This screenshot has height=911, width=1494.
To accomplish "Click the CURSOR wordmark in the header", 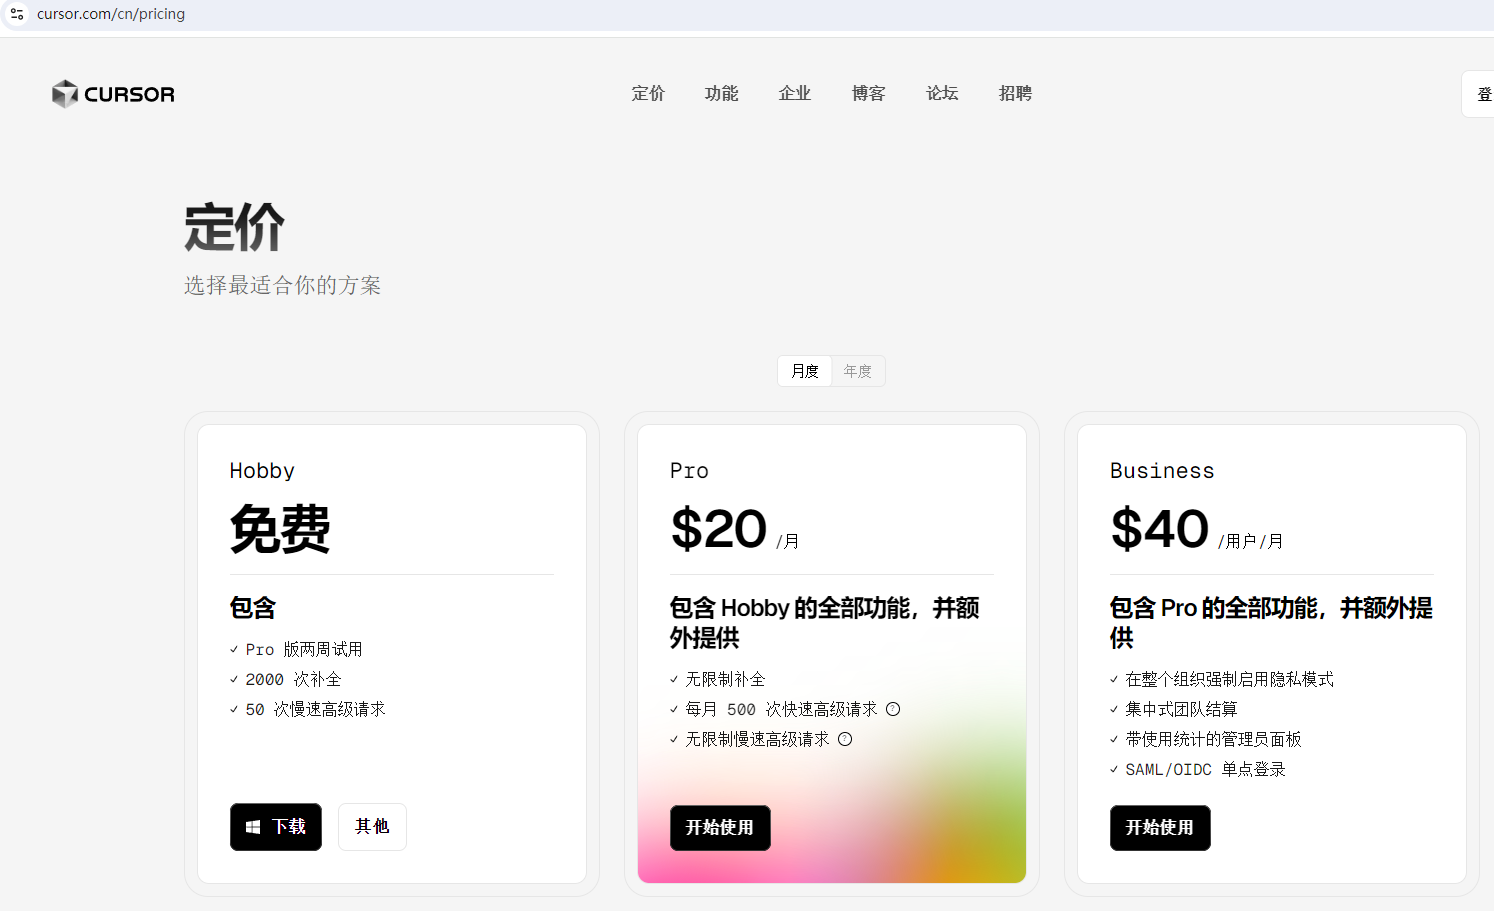I will (129, 94).
